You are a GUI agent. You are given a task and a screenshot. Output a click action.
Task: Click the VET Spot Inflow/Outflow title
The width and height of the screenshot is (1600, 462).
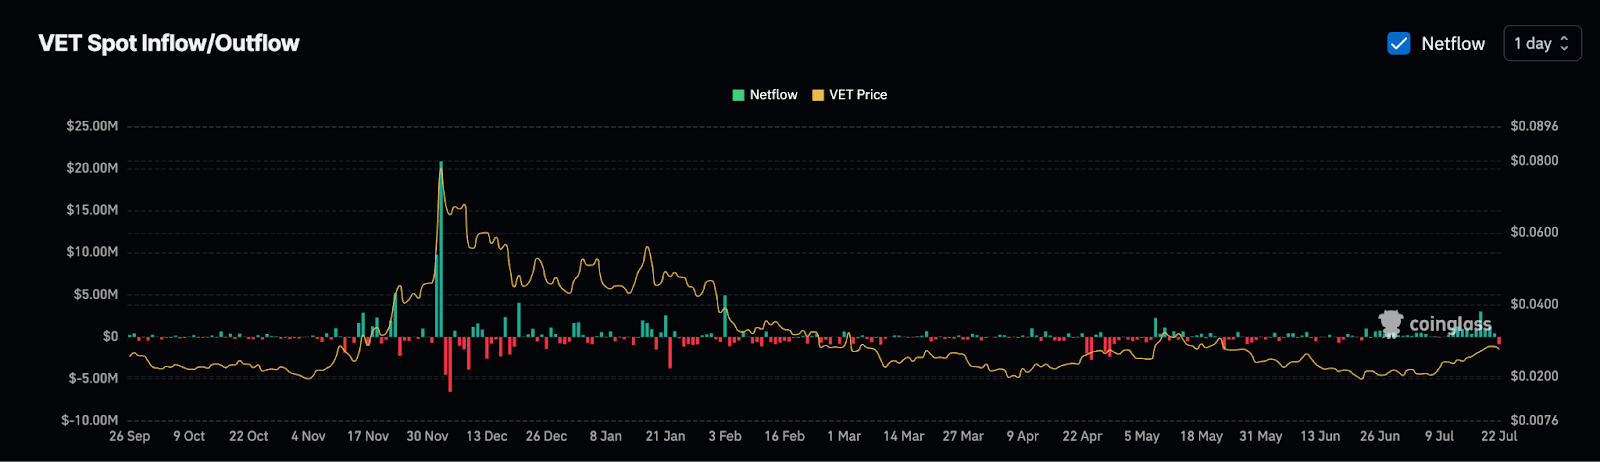169,43
